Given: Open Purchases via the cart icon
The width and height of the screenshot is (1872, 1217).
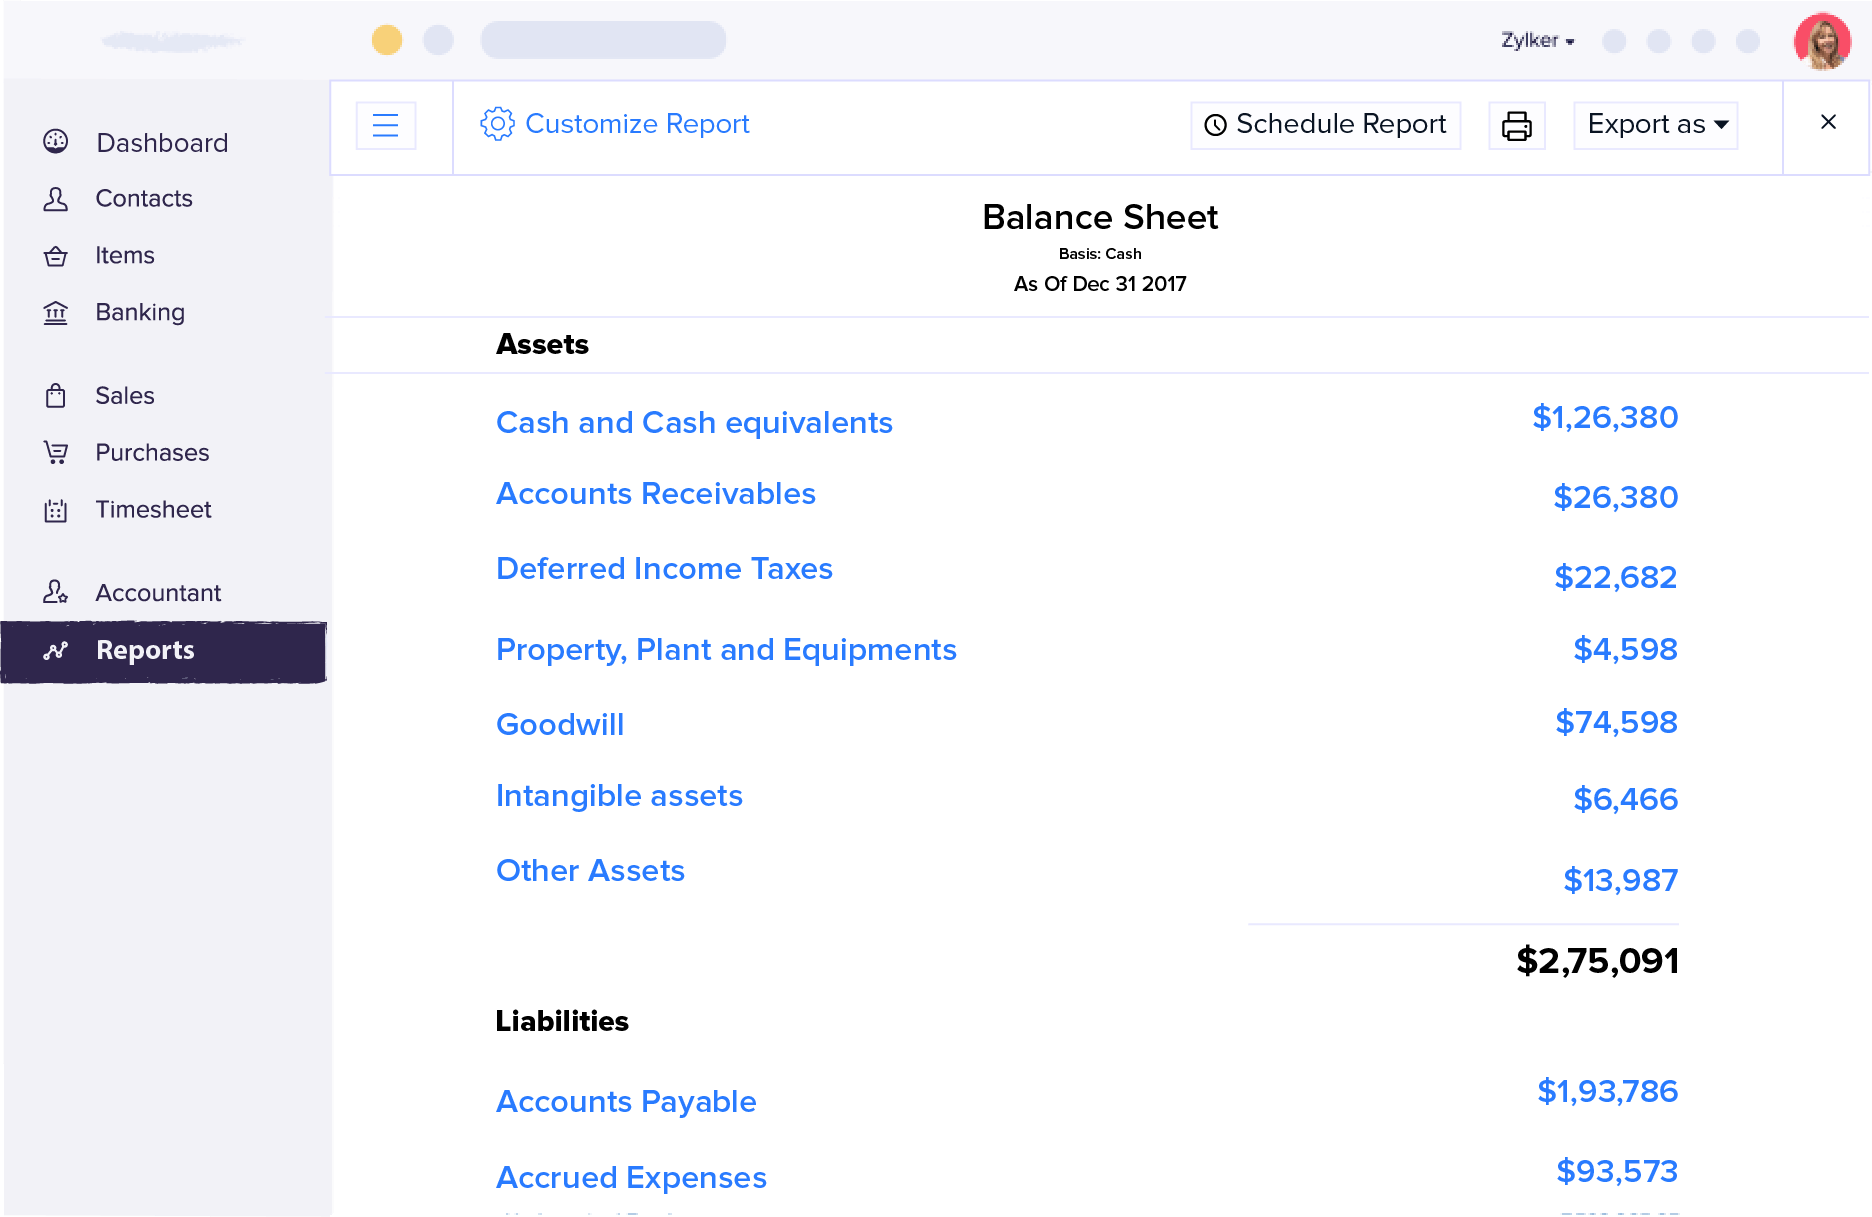Looking at the screenshot, I should coord(57,452).
